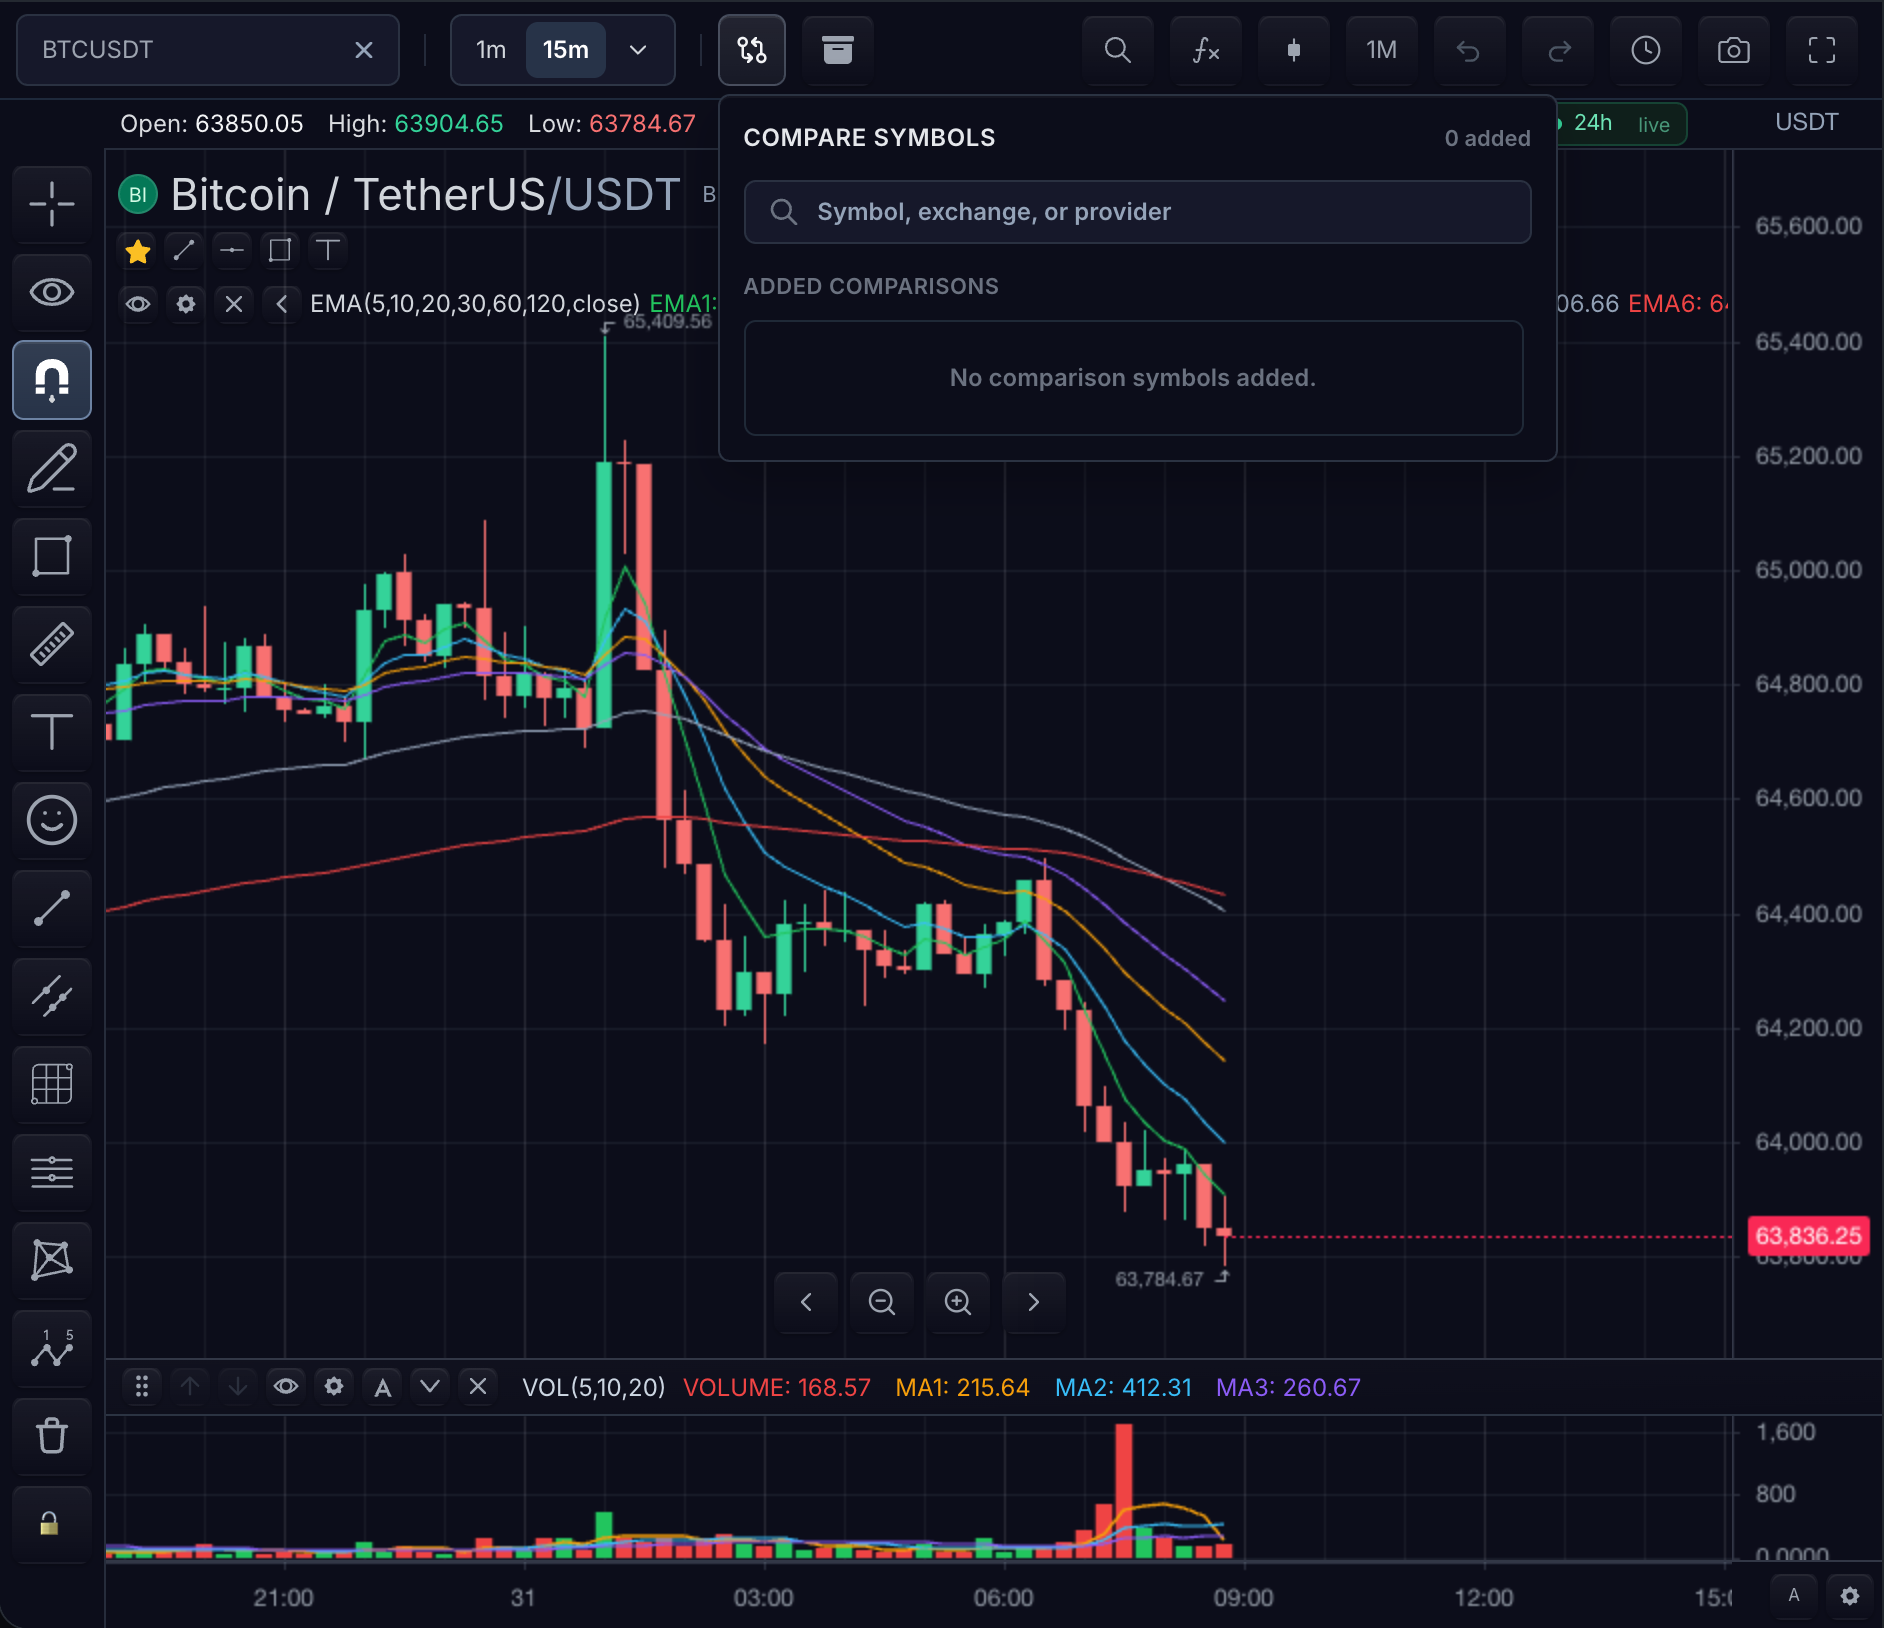Take a chart screenshot with camera
1884x1628 pixels.
(x=1734, y=50)
